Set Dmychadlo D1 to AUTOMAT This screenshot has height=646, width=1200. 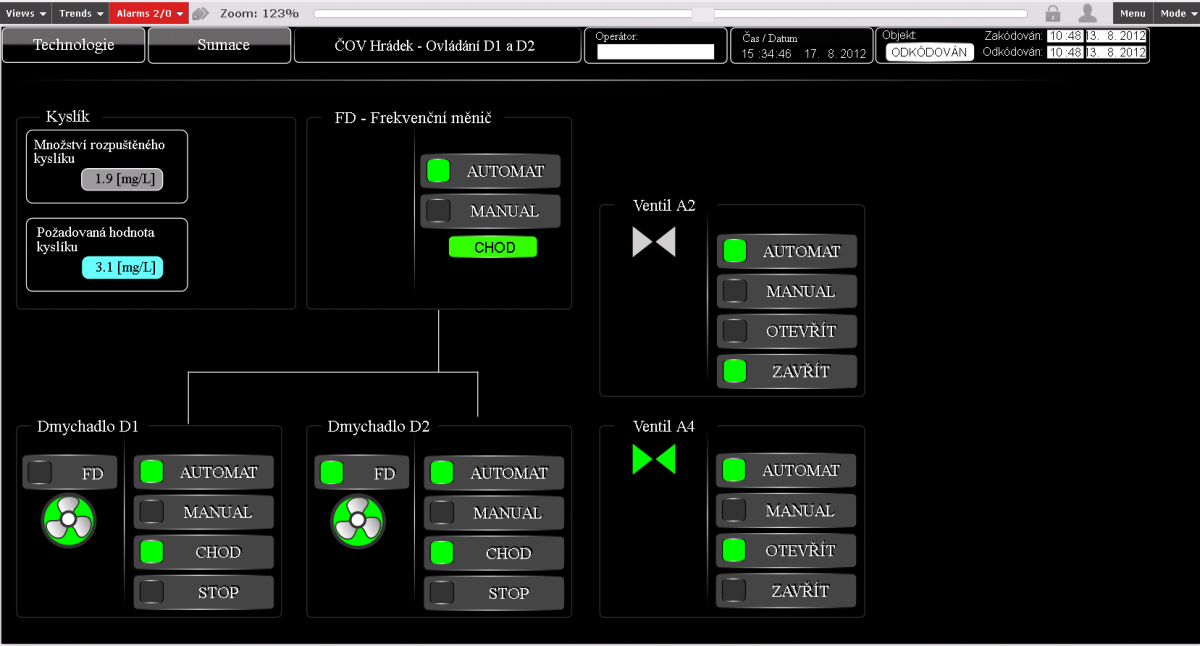(204, 472)
